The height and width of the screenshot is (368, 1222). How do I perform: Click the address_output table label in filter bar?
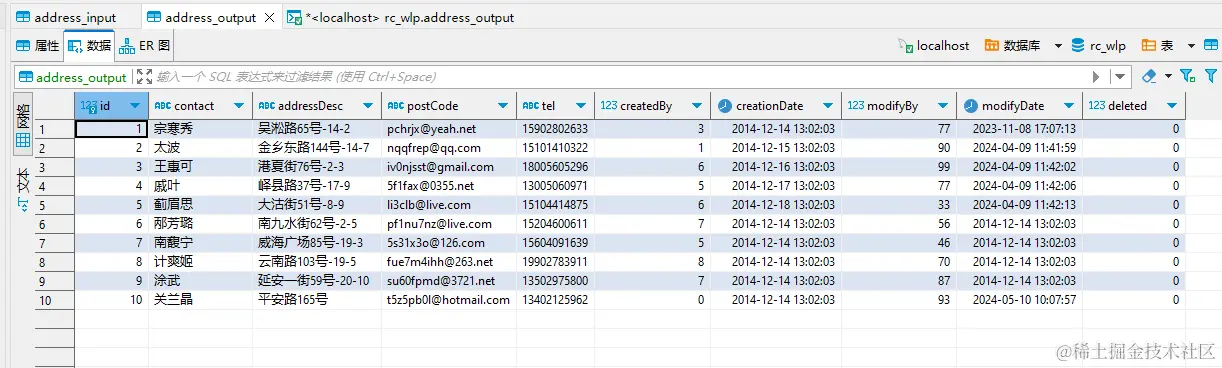pos(73,77)
